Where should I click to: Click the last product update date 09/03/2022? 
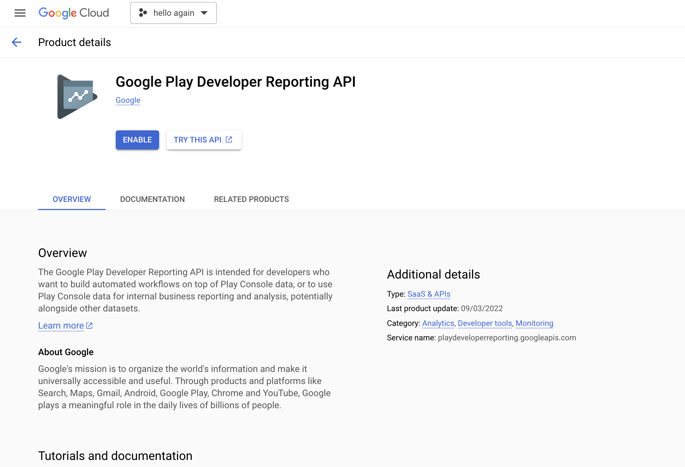(481, 308)
